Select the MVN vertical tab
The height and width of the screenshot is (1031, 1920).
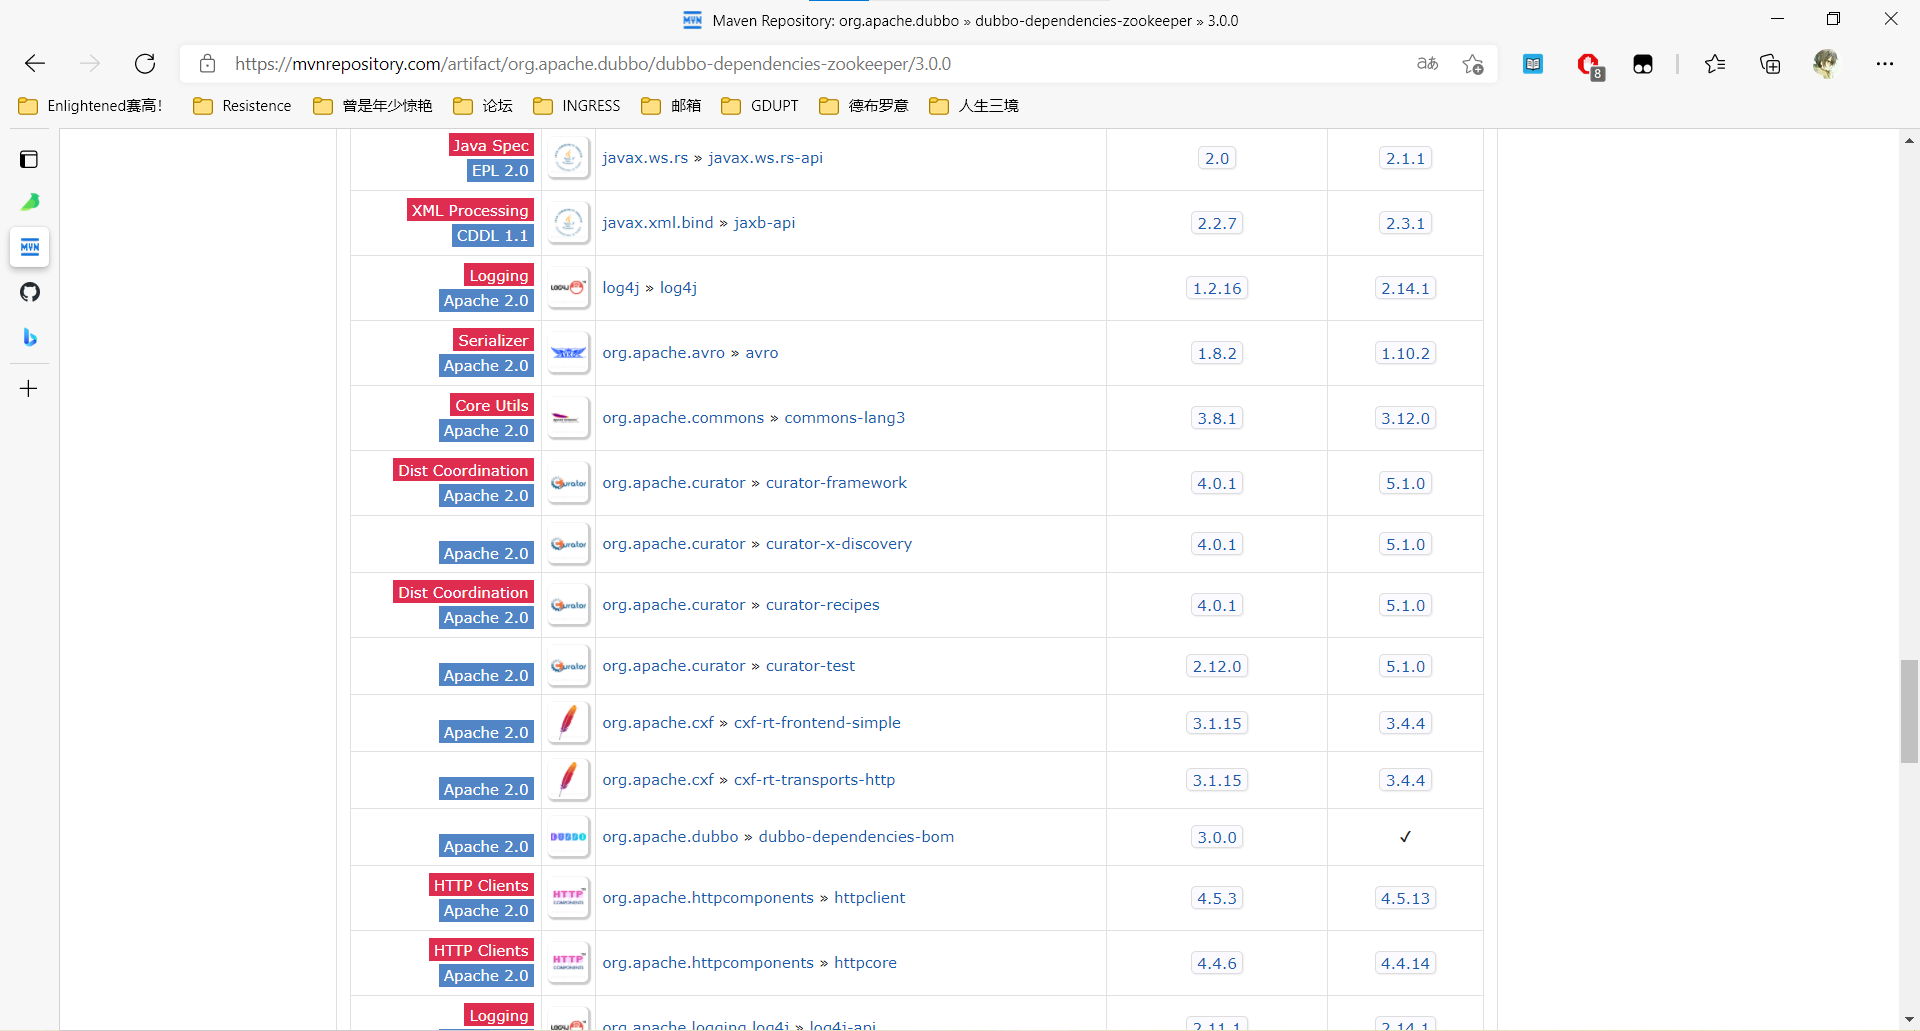point(30,247)
